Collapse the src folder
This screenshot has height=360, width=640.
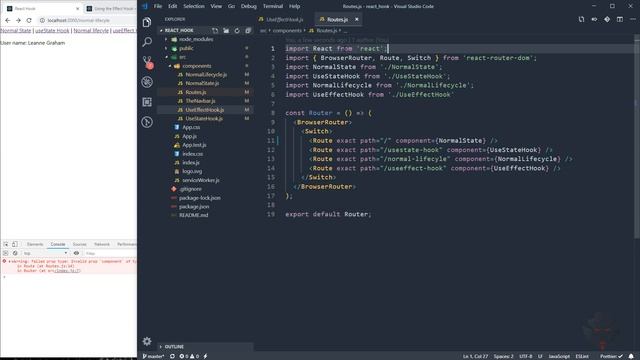(x=167, y=57)
